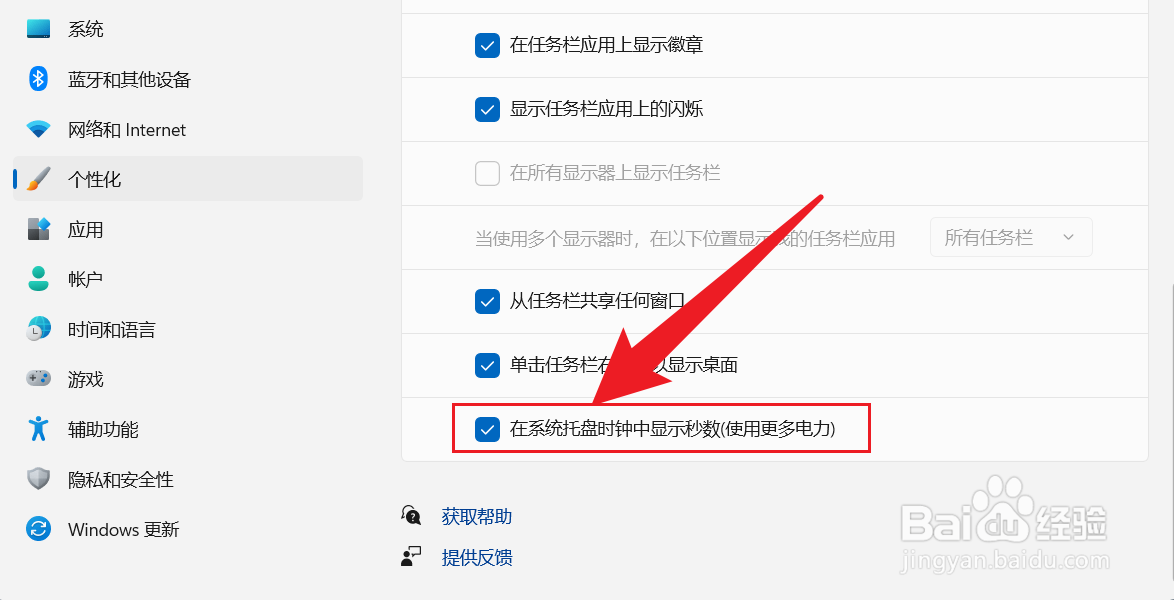Viewport: 1174px width, 600px height.
Task: Toggle the 单击任务栏 显示桌面 checkbox
Action: coord(487,366)
